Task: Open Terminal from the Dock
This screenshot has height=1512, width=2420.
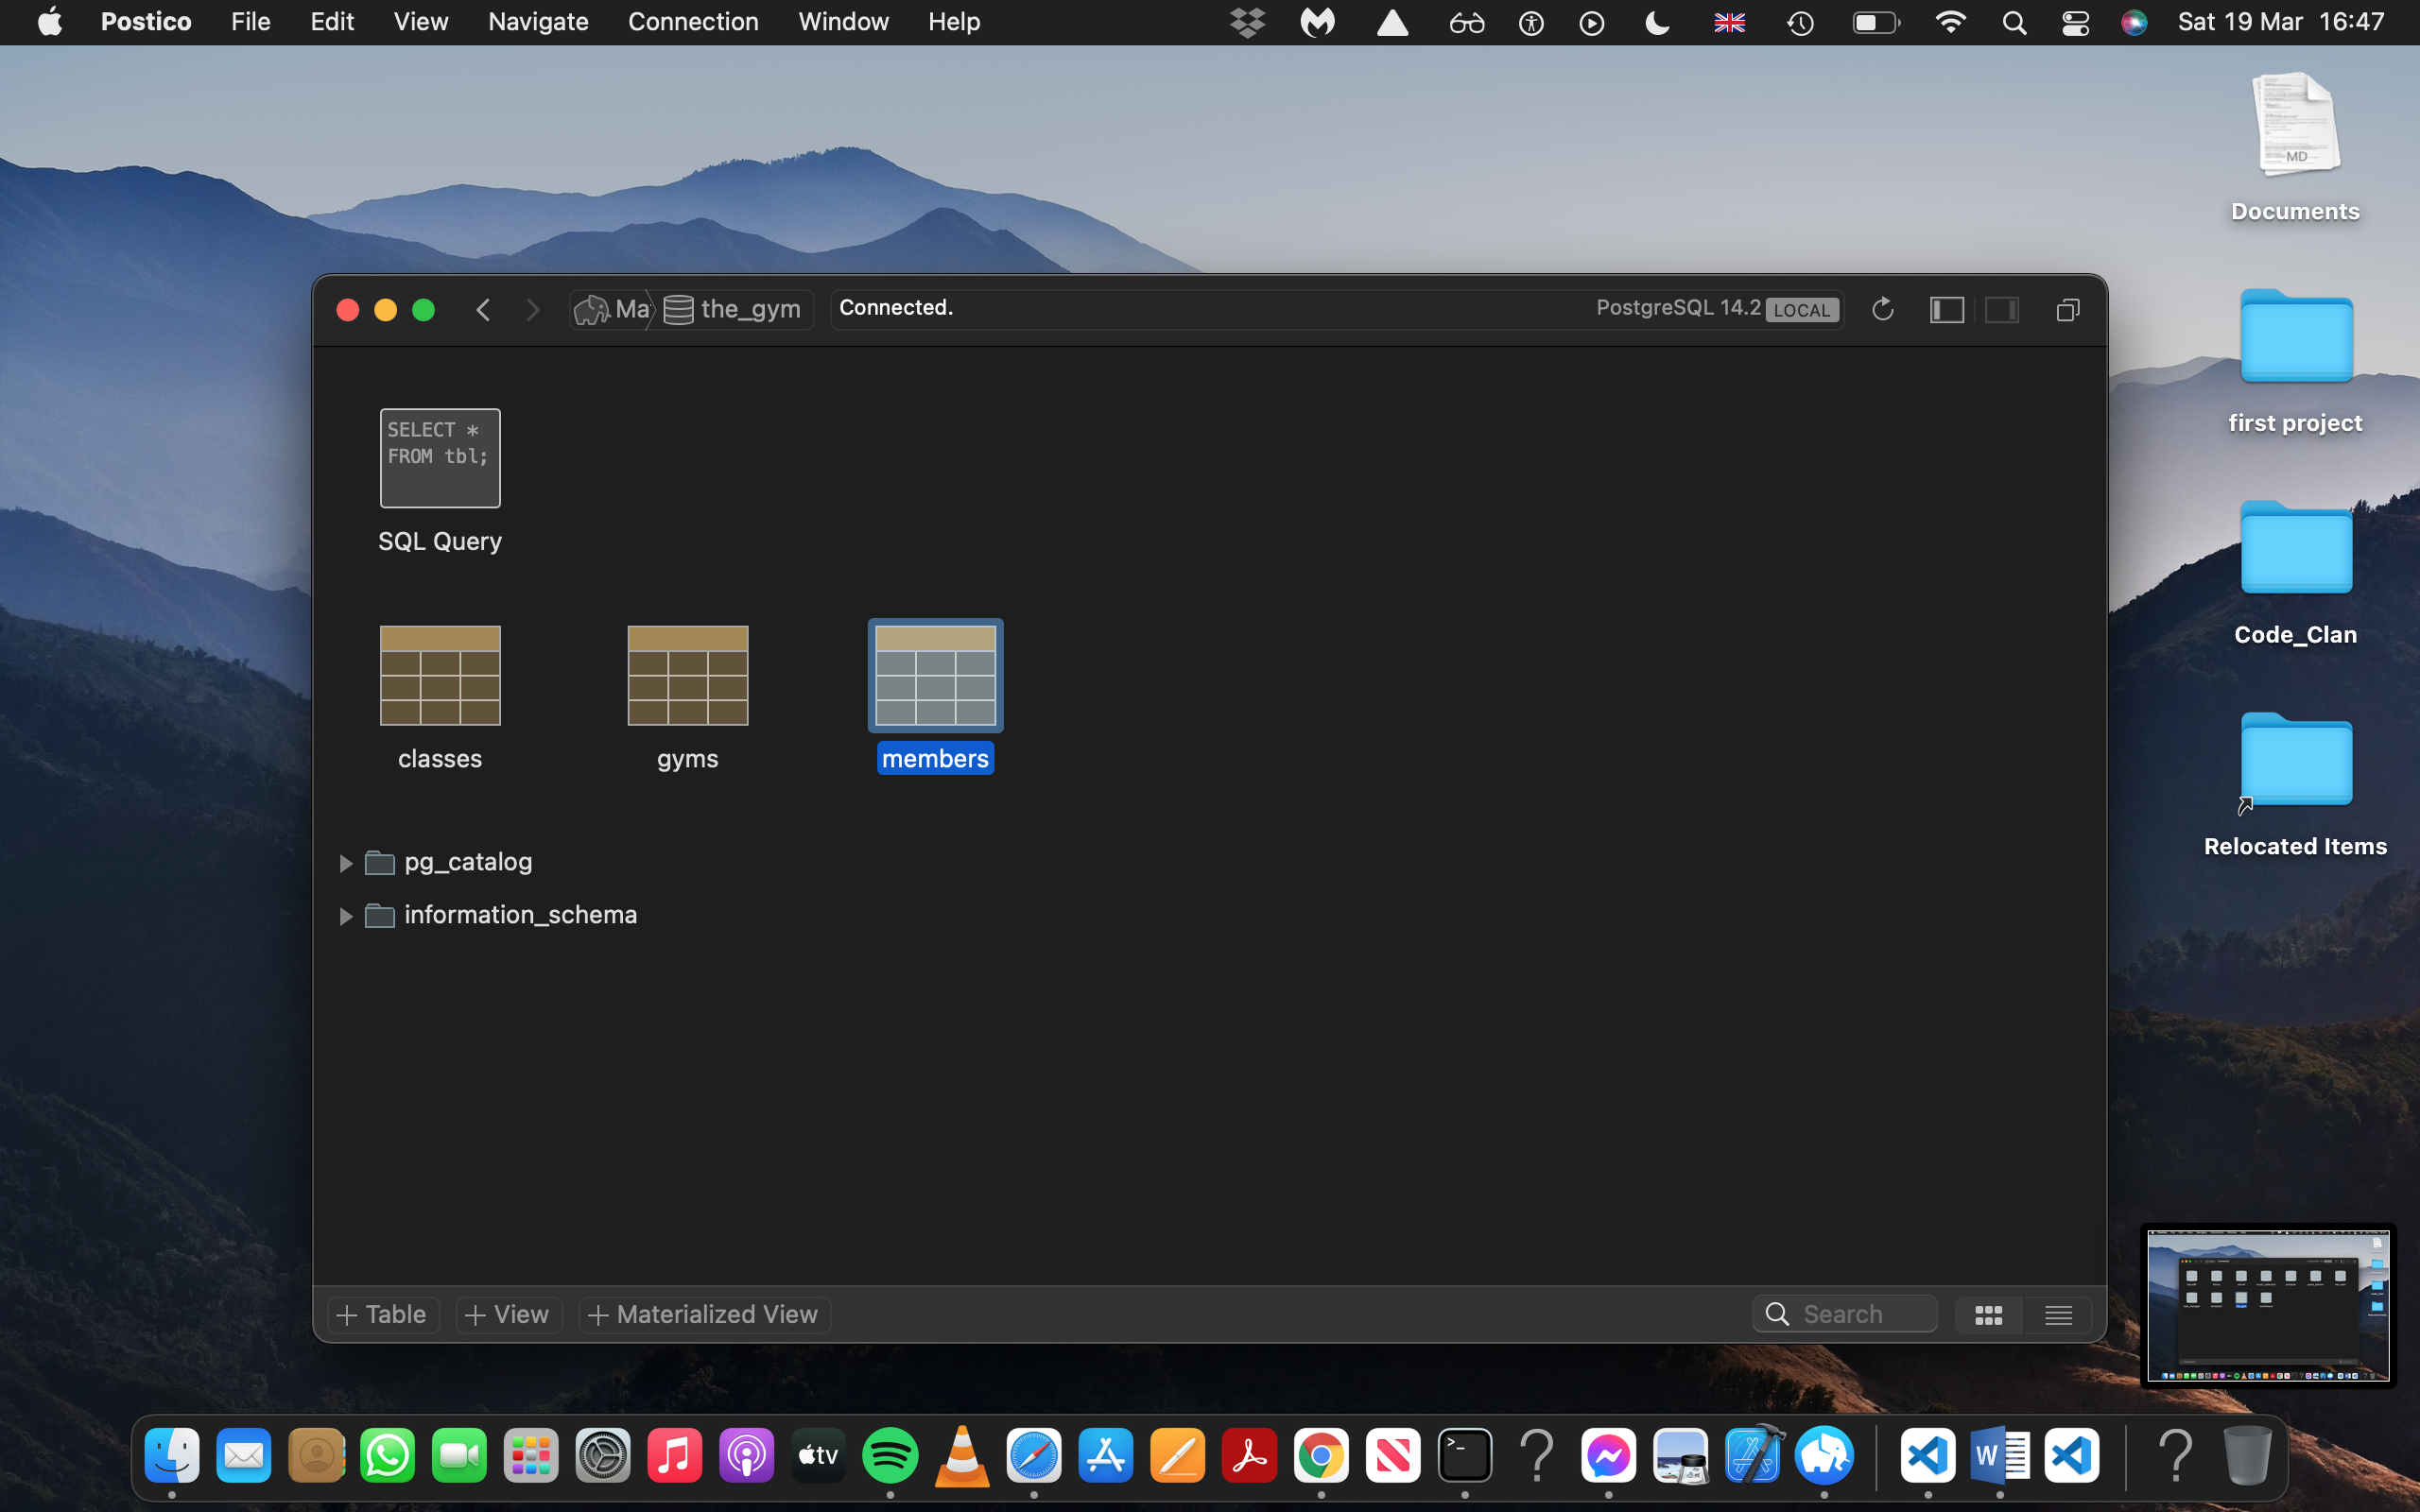Action: coord(1465,1456)
